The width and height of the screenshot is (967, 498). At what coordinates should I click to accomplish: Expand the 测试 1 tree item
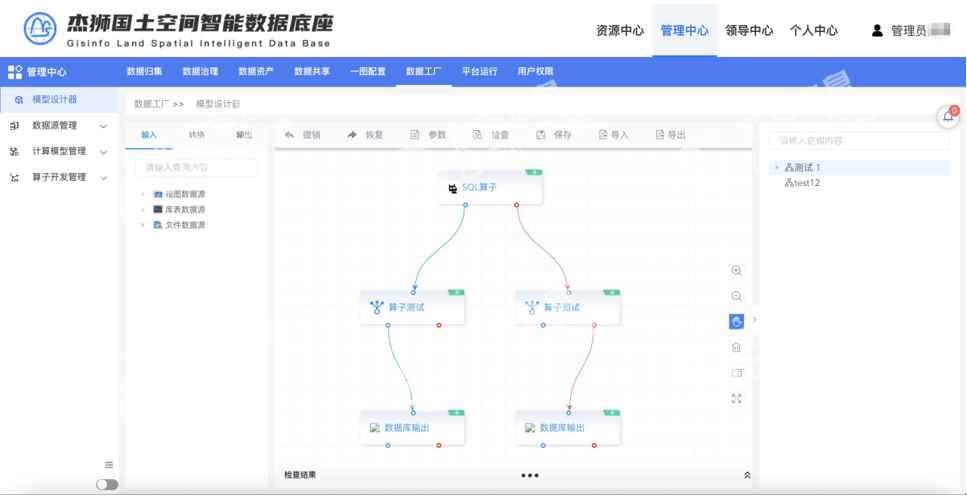(777, 167)
